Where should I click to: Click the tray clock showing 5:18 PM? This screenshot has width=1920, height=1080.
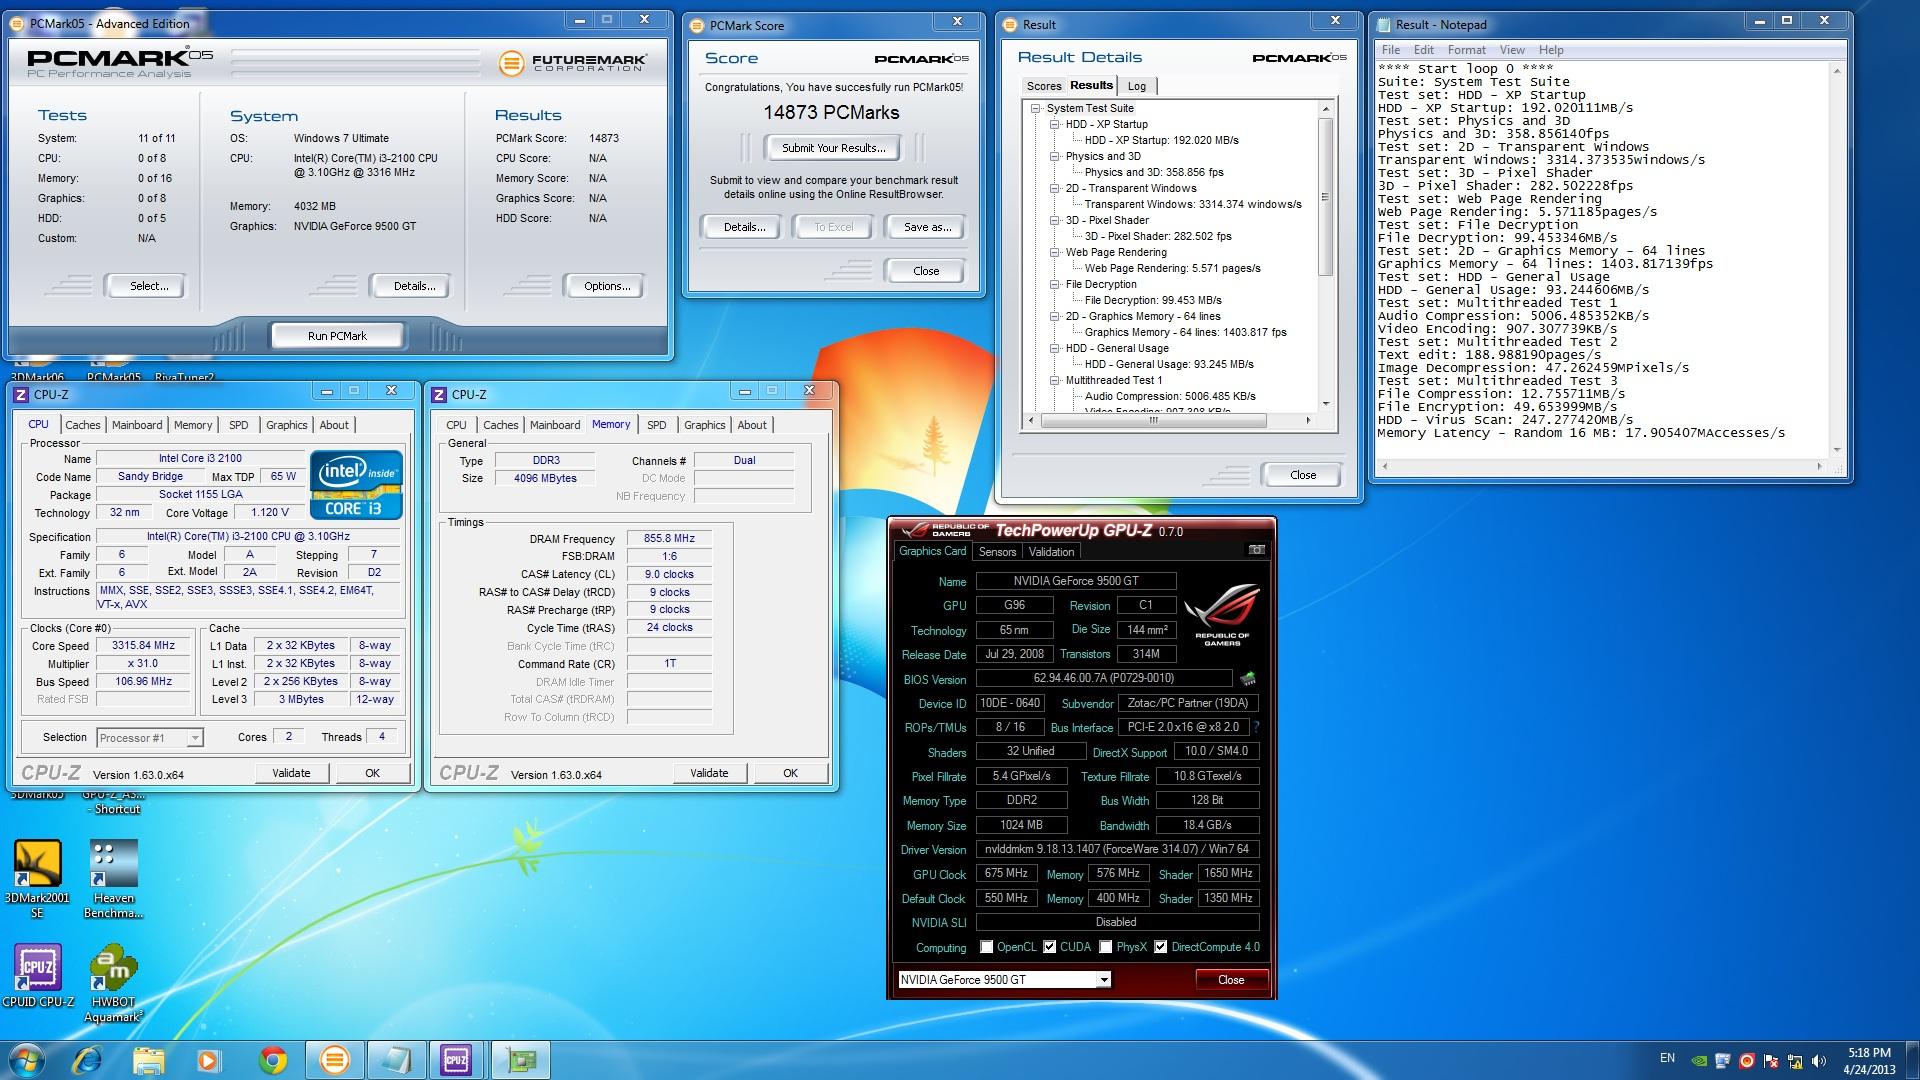tap(1869, 1060)
